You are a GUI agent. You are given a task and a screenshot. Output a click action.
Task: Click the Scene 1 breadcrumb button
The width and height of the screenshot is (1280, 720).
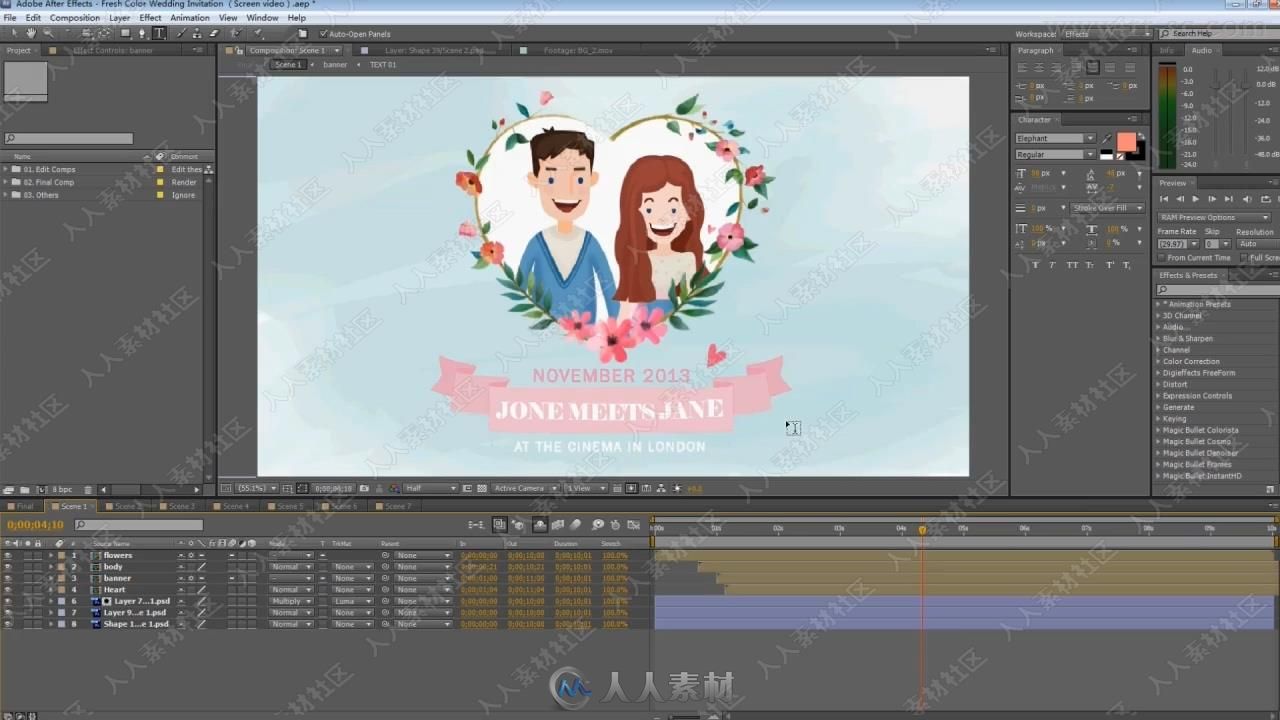(x=288, y=65)
